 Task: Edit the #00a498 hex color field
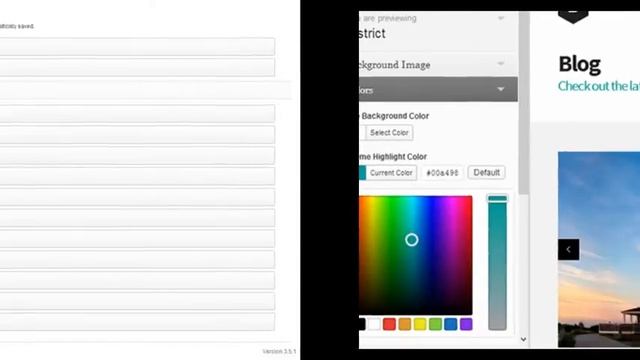pos(442,173)
